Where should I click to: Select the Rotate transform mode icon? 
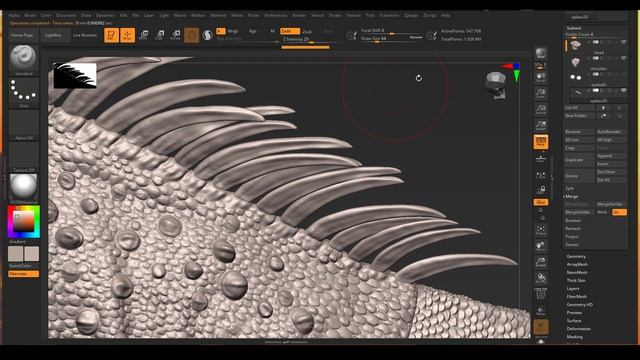pos(176,35)
